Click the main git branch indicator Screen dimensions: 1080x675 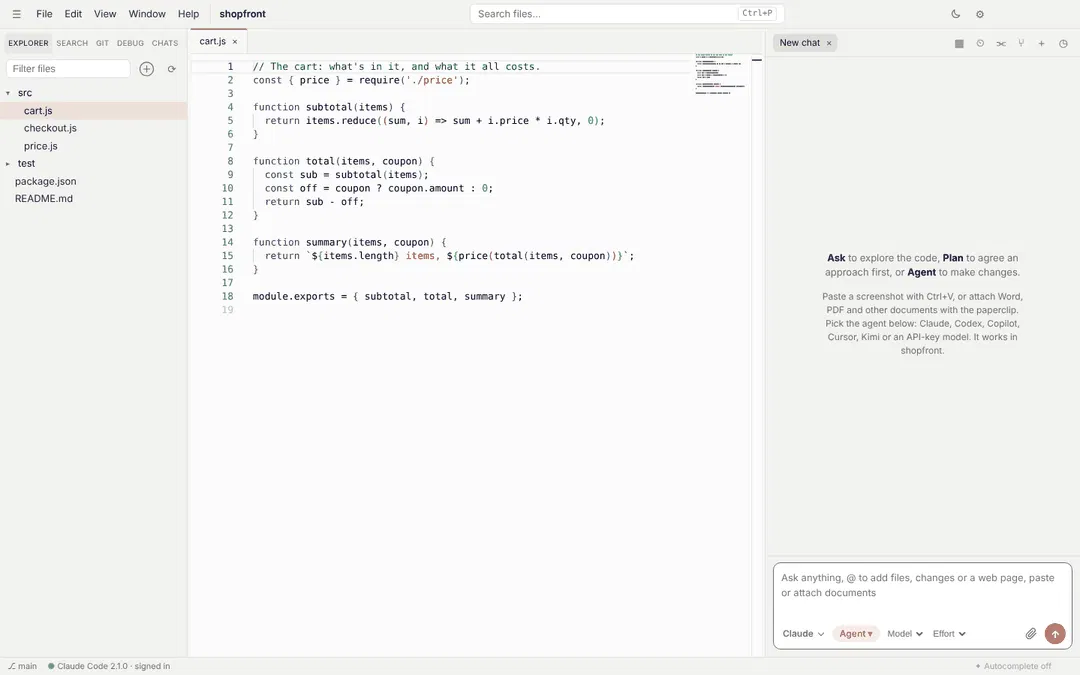tap(23, 666)
